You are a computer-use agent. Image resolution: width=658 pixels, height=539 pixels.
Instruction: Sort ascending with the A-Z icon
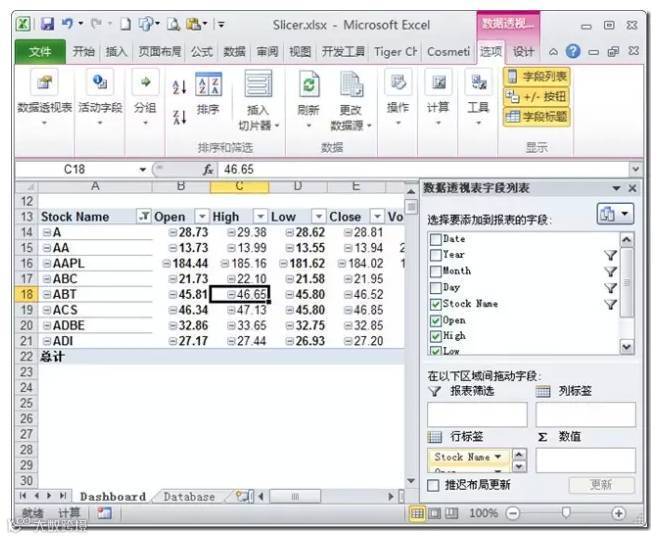[179, 87]
